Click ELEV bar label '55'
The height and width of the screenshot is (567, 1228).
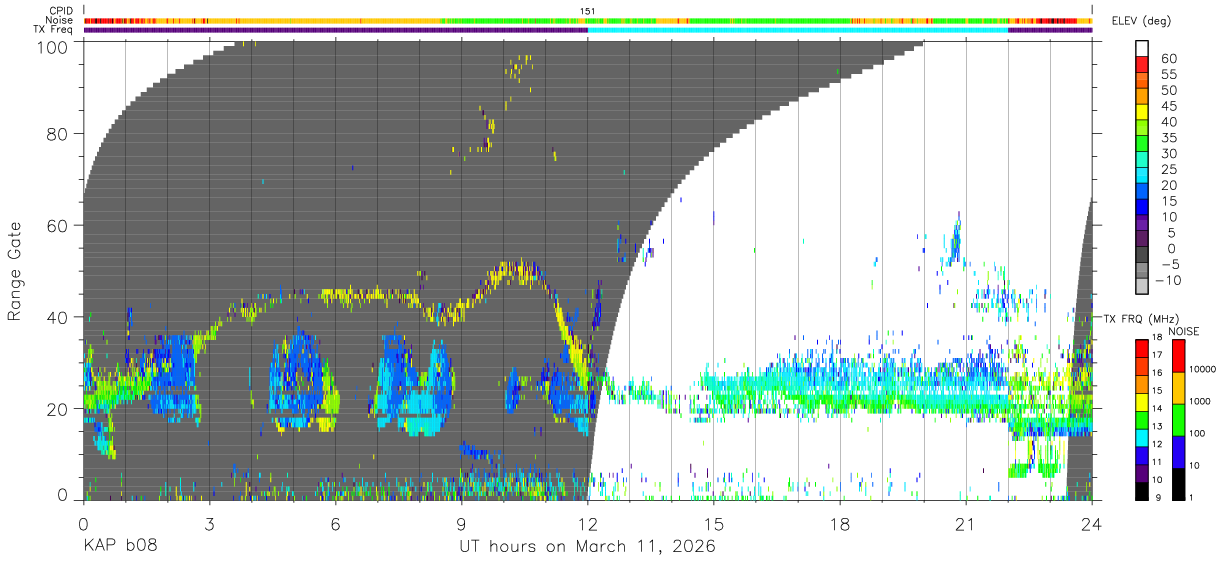pos(1169,74)
